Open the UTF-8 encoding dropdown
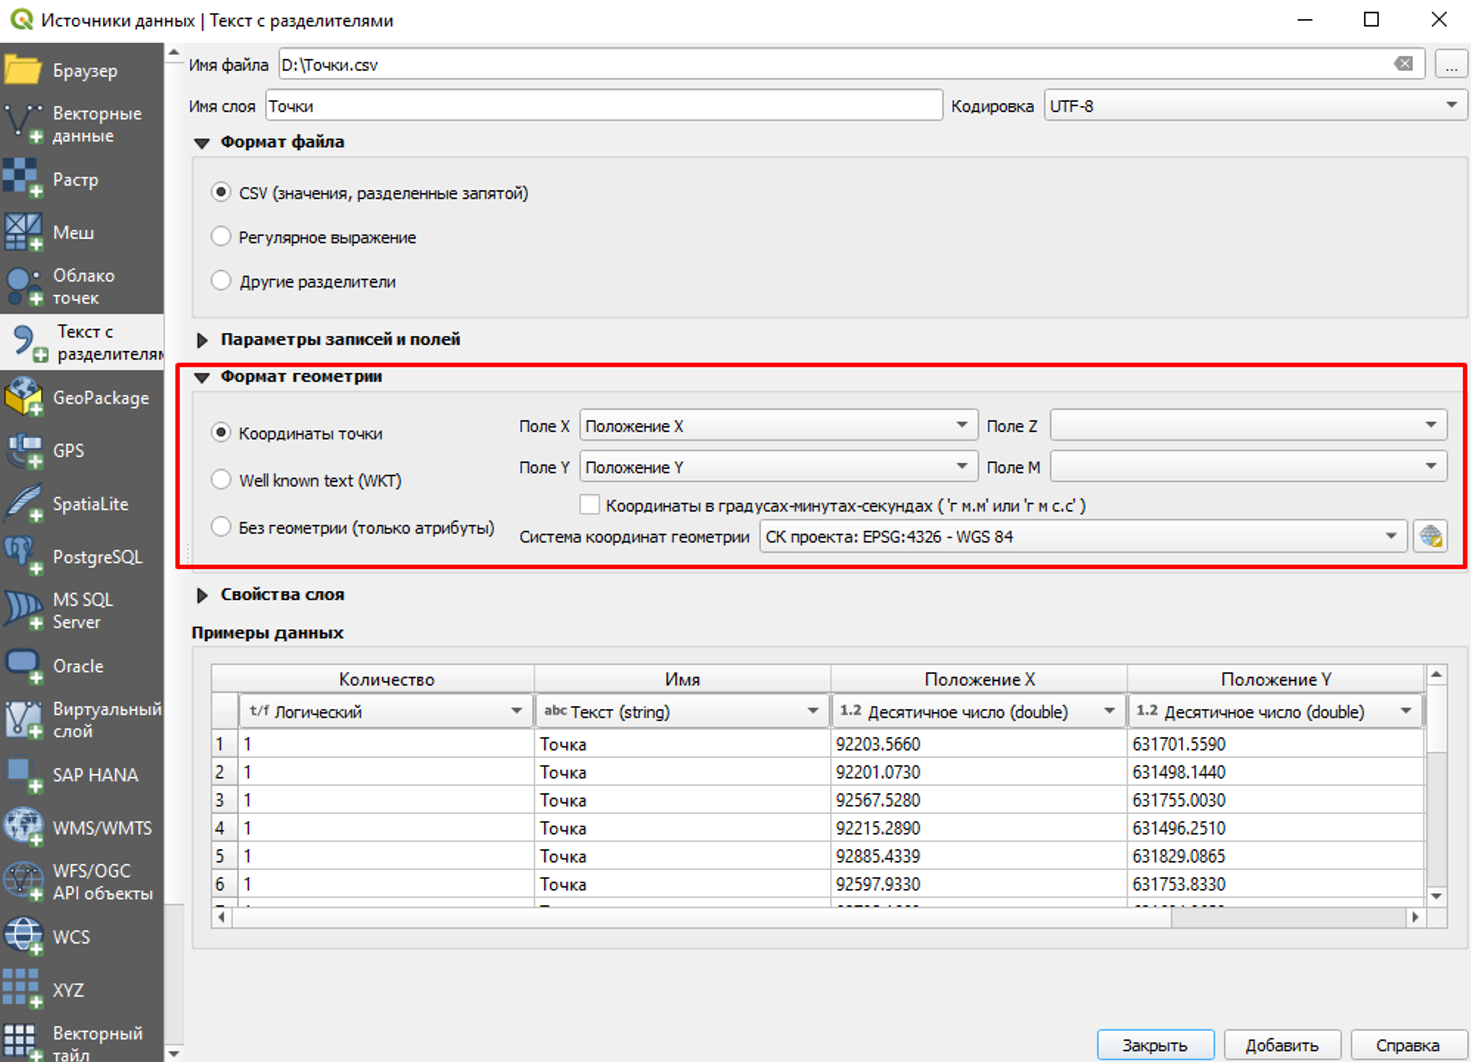The width and height of the screenshot is (1471, 1062). click(x=1254, y=106)
